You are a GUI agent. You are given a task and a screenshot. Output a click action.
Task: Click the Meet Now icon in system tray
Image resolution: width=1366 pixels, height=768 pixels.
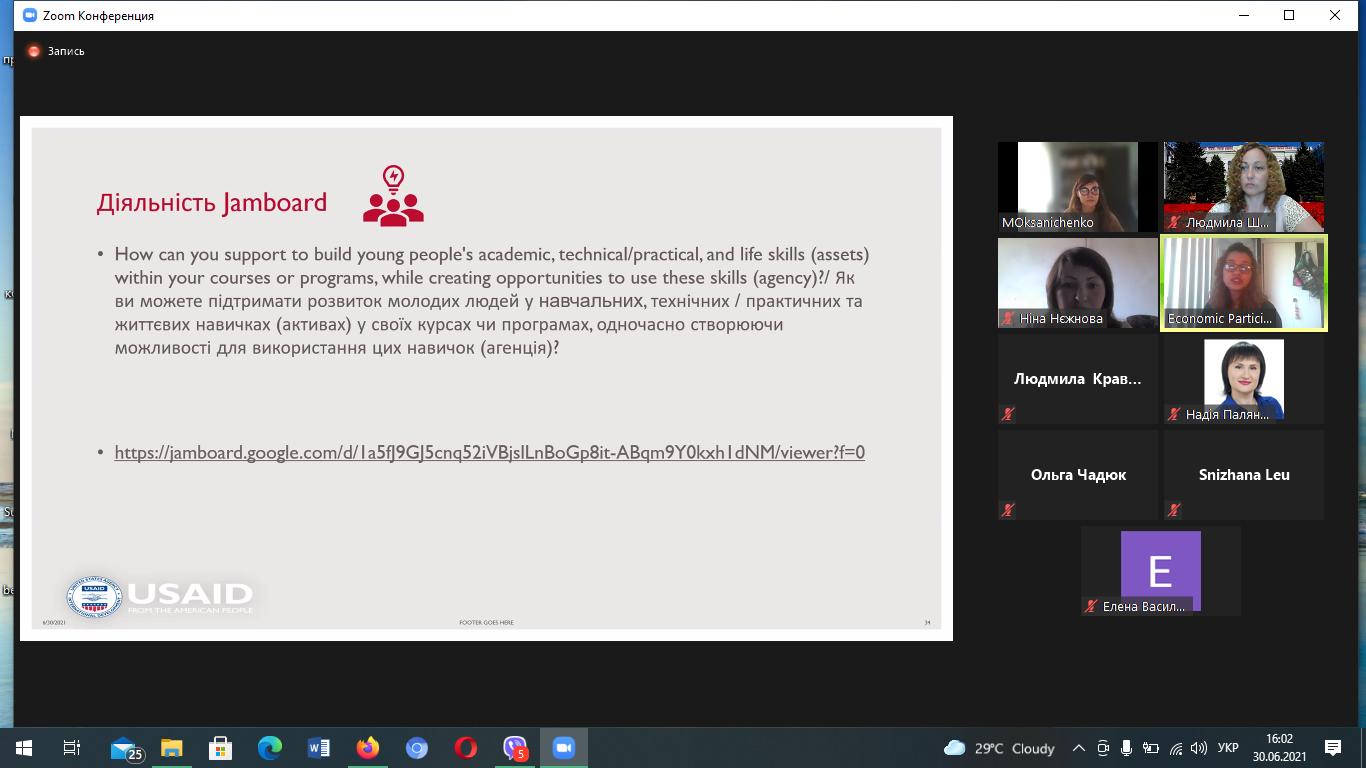1103,748
